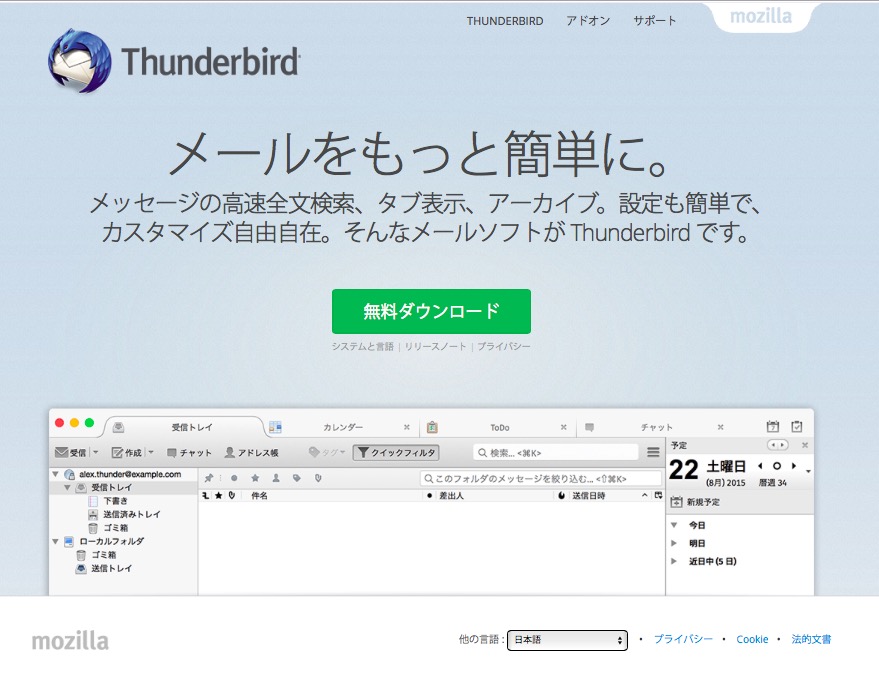The height and width of the screenshot is (681, 879).
Task: Open the プライバシー link below download button
Action: (503, 346)
